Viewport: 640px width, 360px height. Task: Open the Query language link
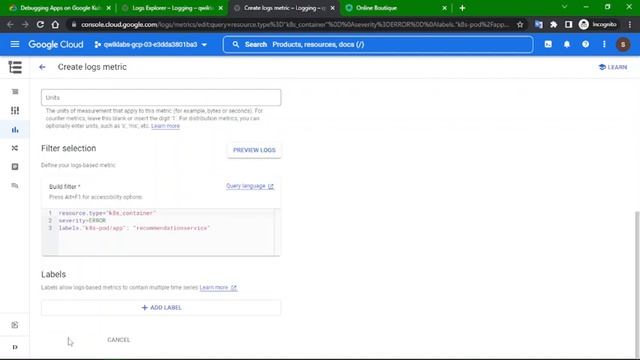tap(249, 186)
